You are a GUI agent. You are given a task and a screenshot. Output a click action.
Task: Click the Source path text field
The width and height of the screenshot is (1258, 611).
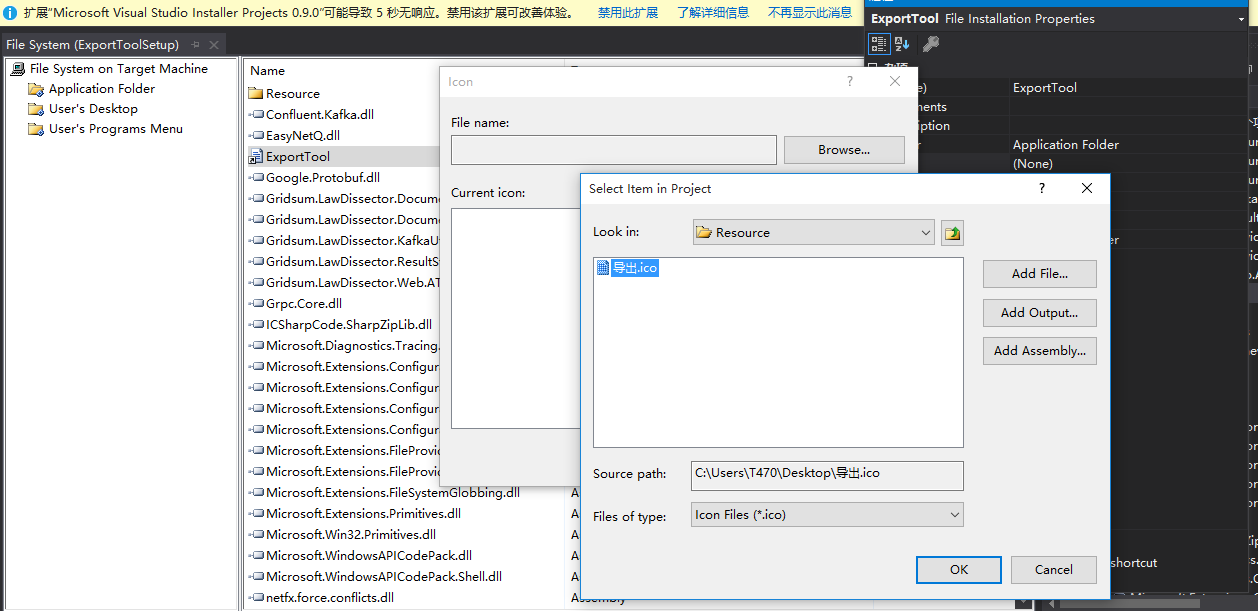(x=827, y=473)
